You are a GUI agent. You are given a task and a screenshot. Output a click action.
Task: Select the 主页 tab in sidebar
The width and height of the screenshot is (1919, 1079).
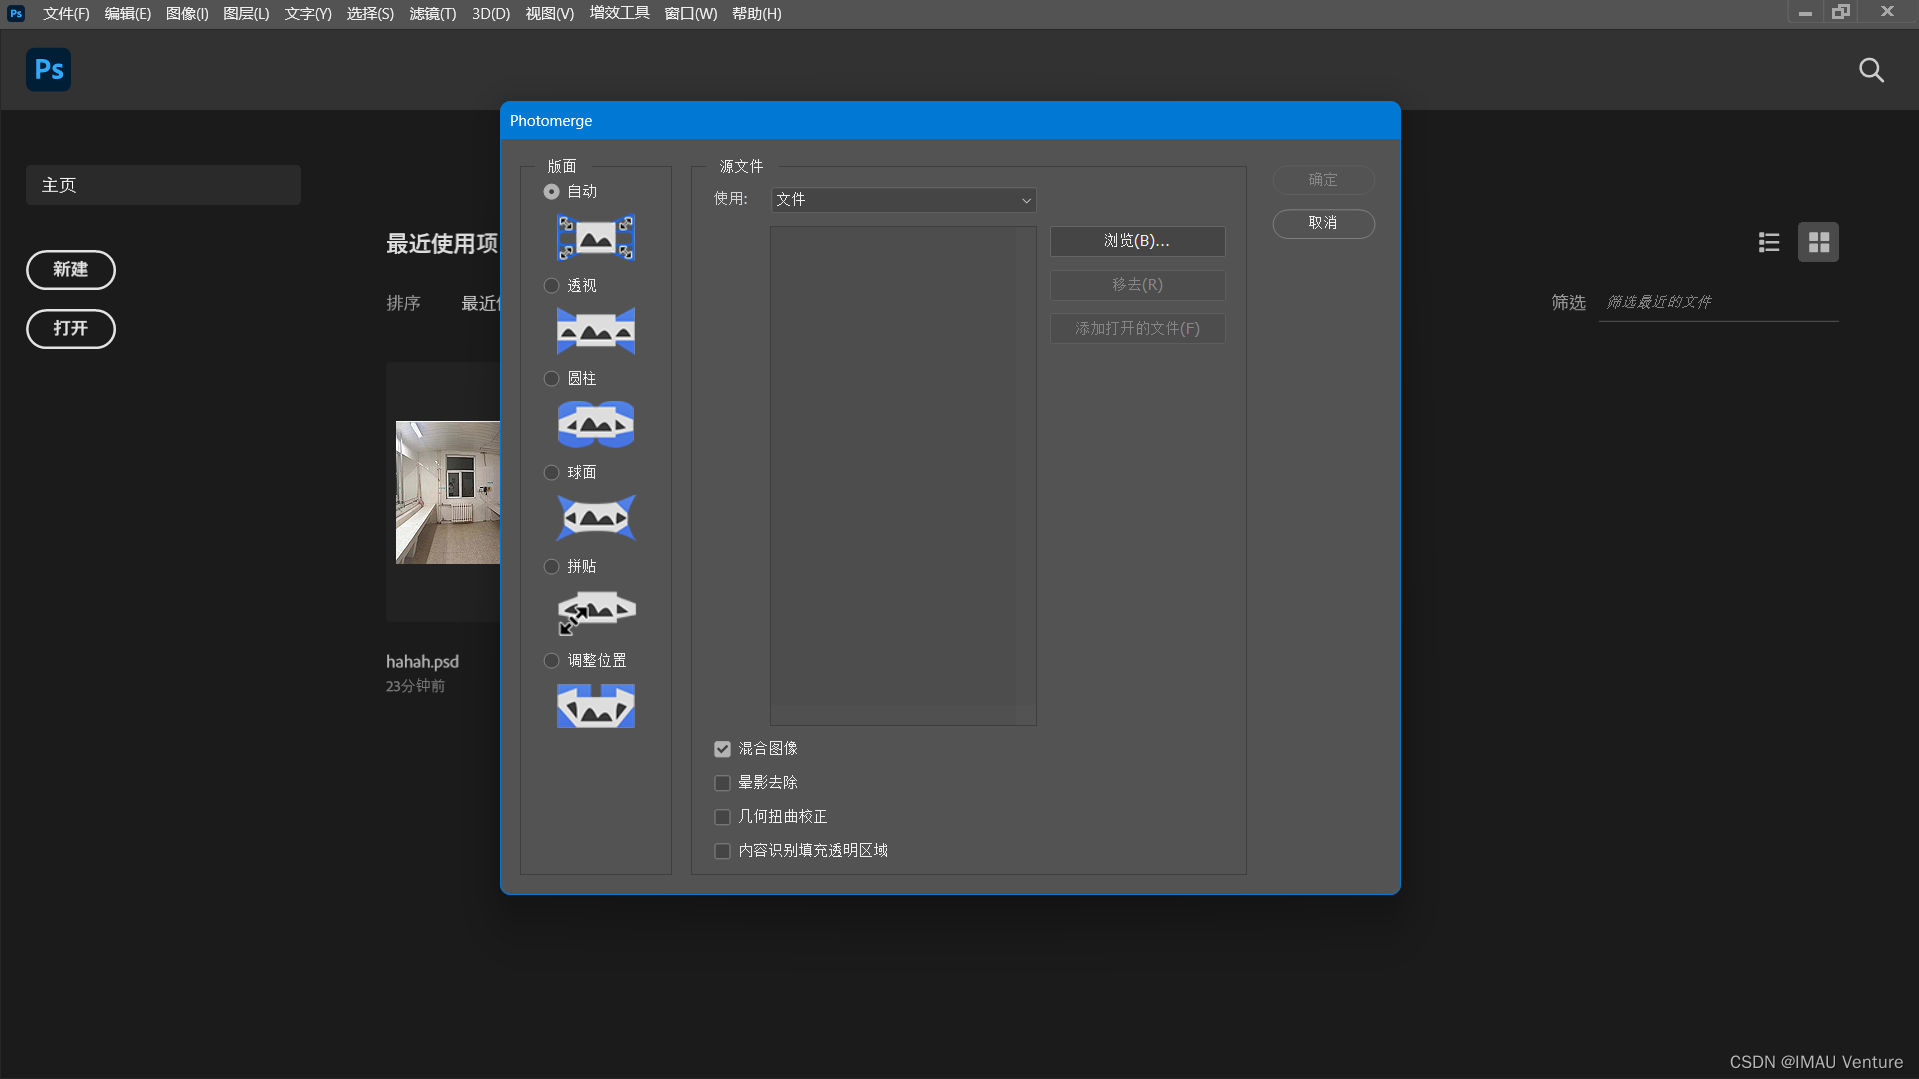tap(163, 185)
